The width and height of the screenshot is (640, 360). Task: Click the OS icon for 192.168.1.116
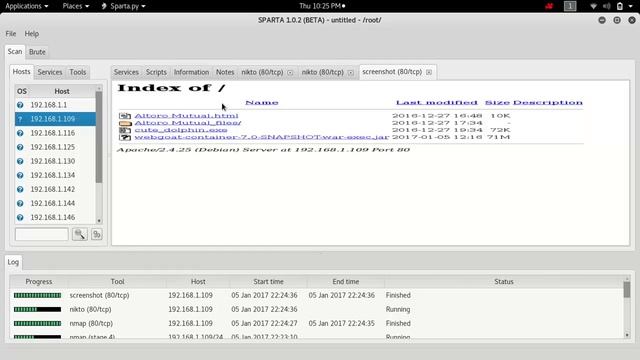20,133
